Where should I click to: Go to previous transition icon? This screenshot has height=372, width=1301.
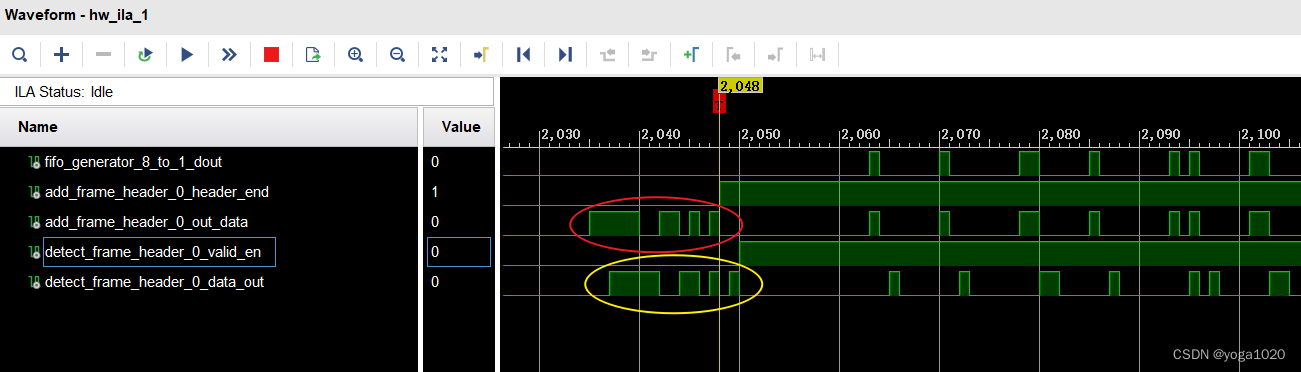(x=607, y=54)
